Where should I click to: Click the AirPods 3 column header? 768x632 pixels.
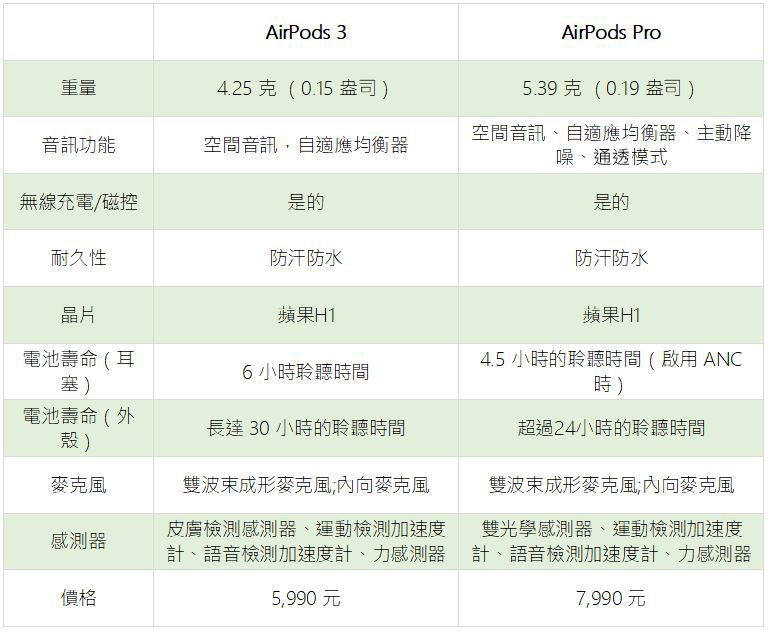[306, 32]
